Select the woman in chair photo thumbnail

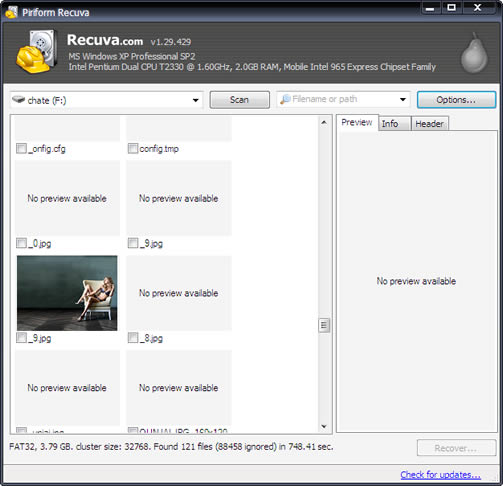click(x=67, y=293)
